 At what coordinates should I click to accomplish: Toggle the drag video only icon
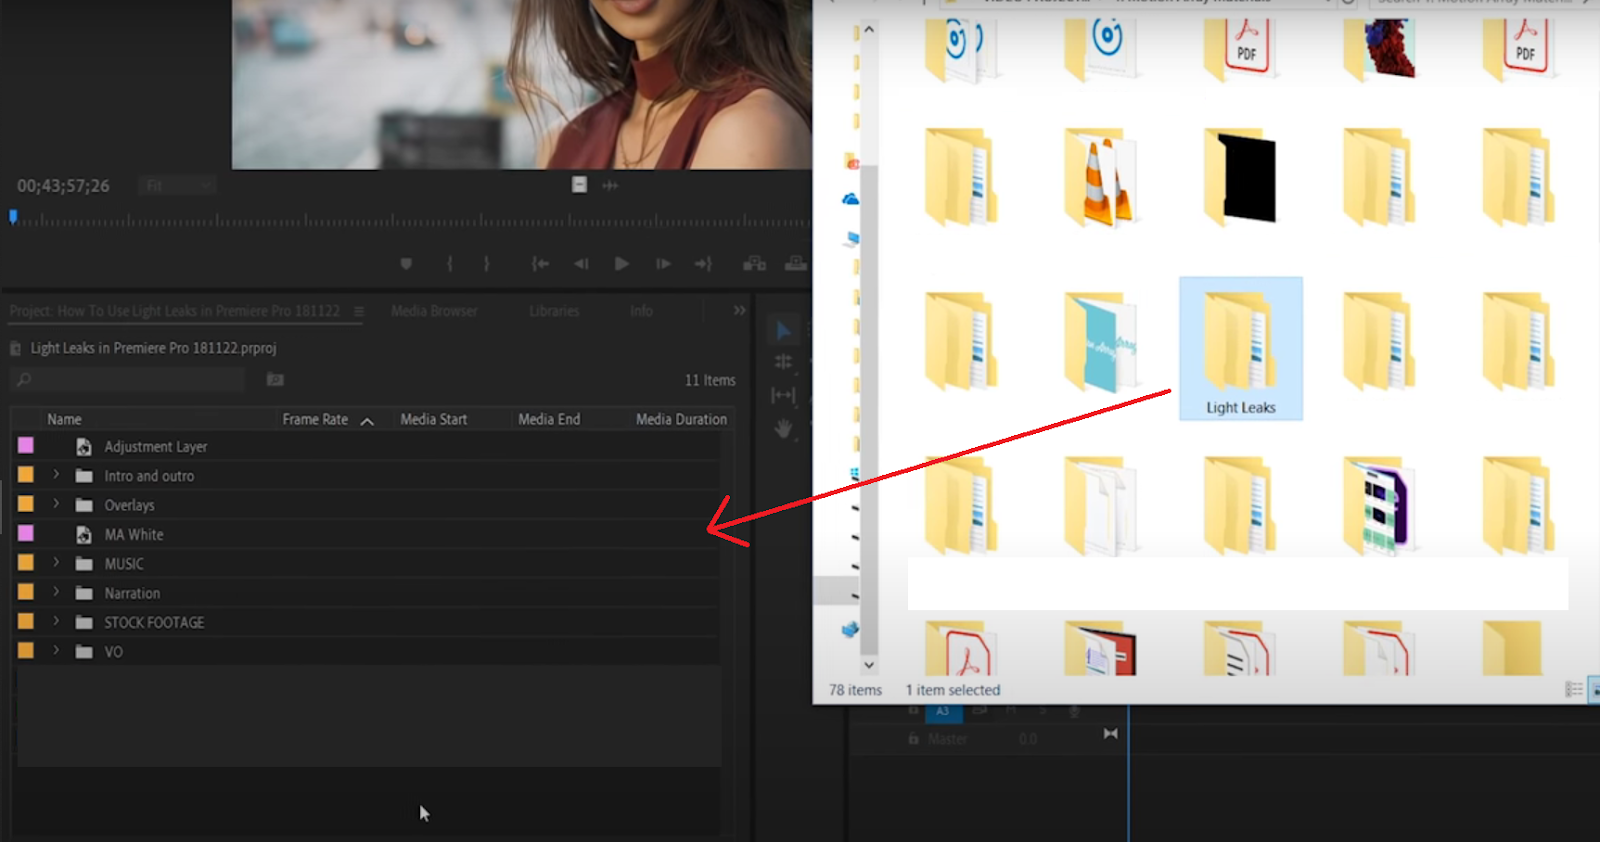(x=579, y=185)
